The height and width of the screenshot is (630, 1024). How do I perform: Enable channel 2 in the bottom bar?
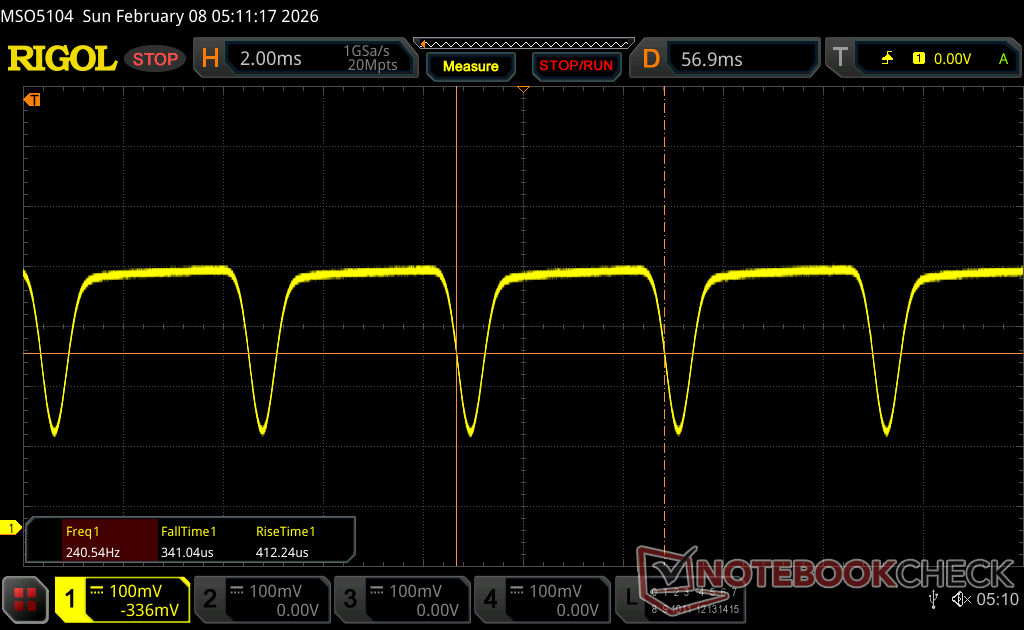coord(262,599)
